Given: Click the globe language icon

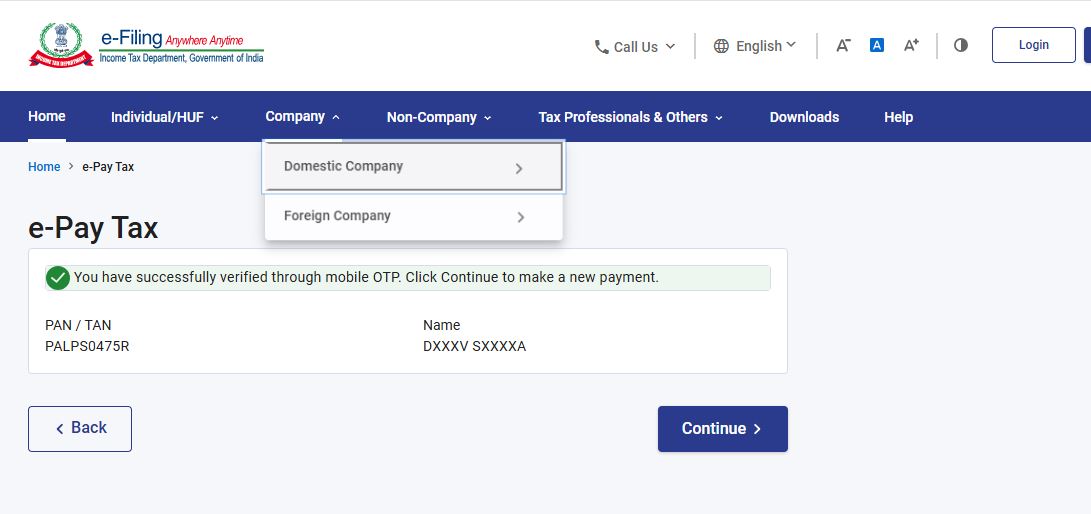Looking at the screenshot, I should pyautogui.click(x=721, y=46).
